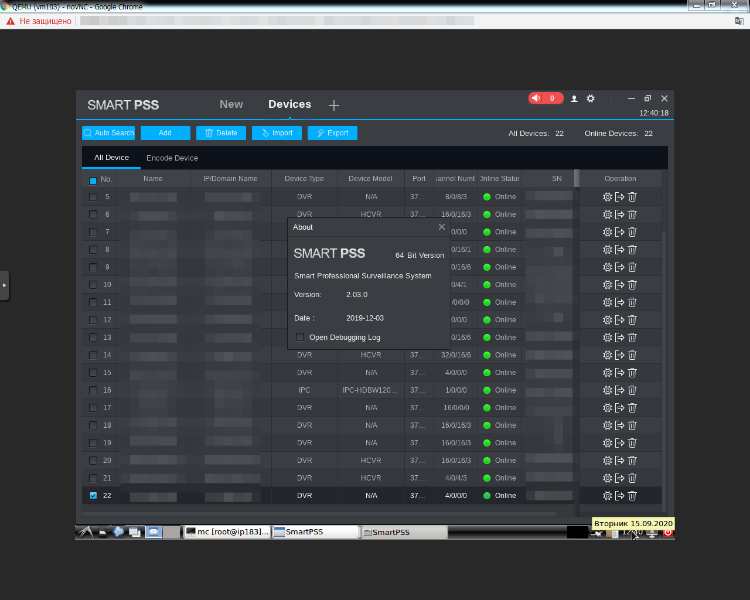Click the horizontal scrollbar below device list

tap(319, 514)
